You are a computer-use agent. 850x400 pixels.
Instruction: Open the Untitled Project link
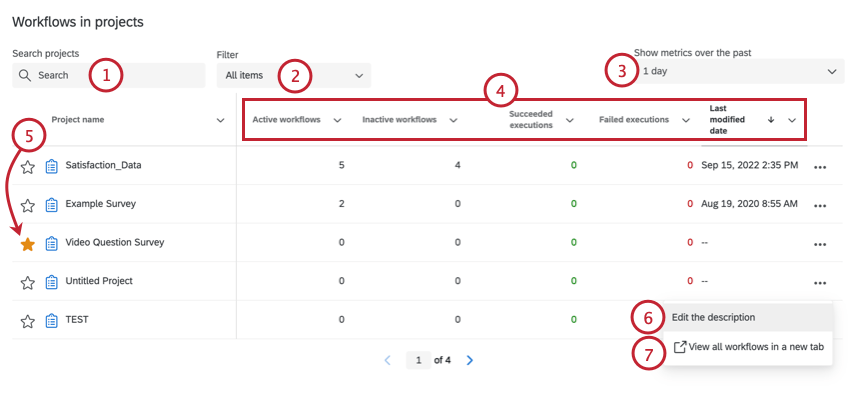click(x=99, y=282)
